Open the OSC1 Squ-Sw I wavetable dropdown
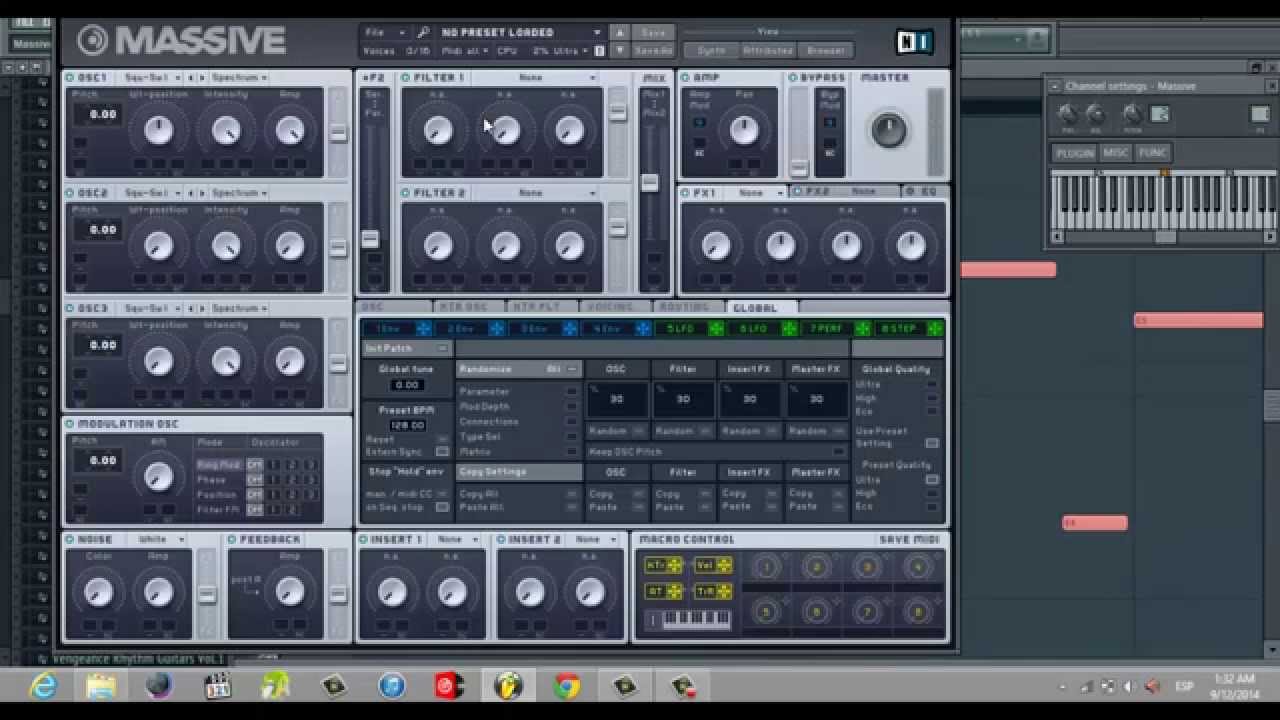The image size is (1280, 720). tap(152, 77)
